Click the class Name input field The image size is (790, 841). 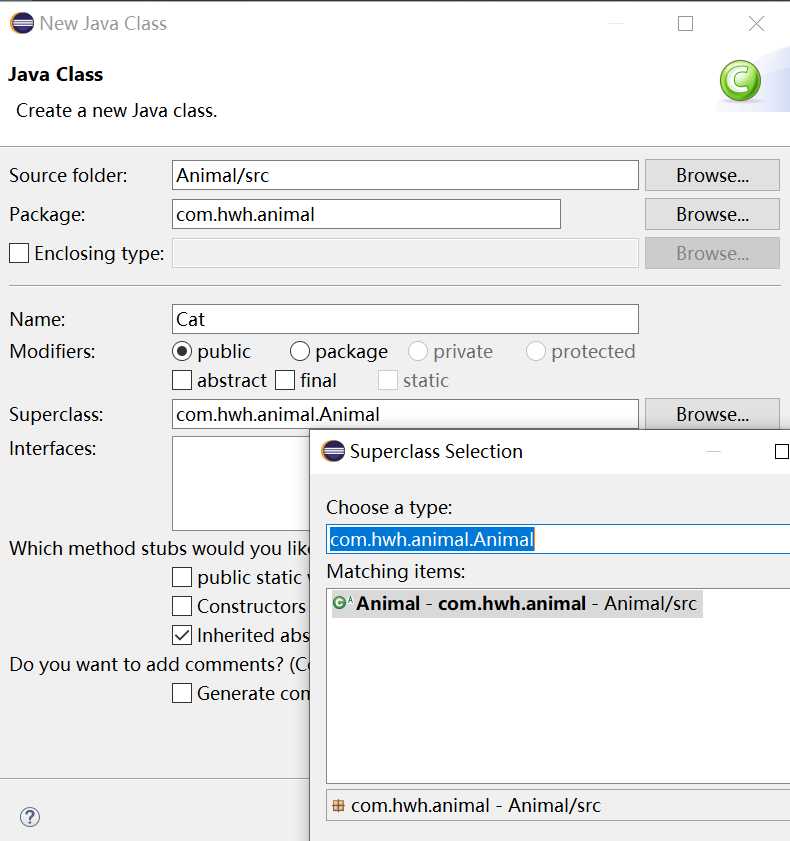point(405,319)
